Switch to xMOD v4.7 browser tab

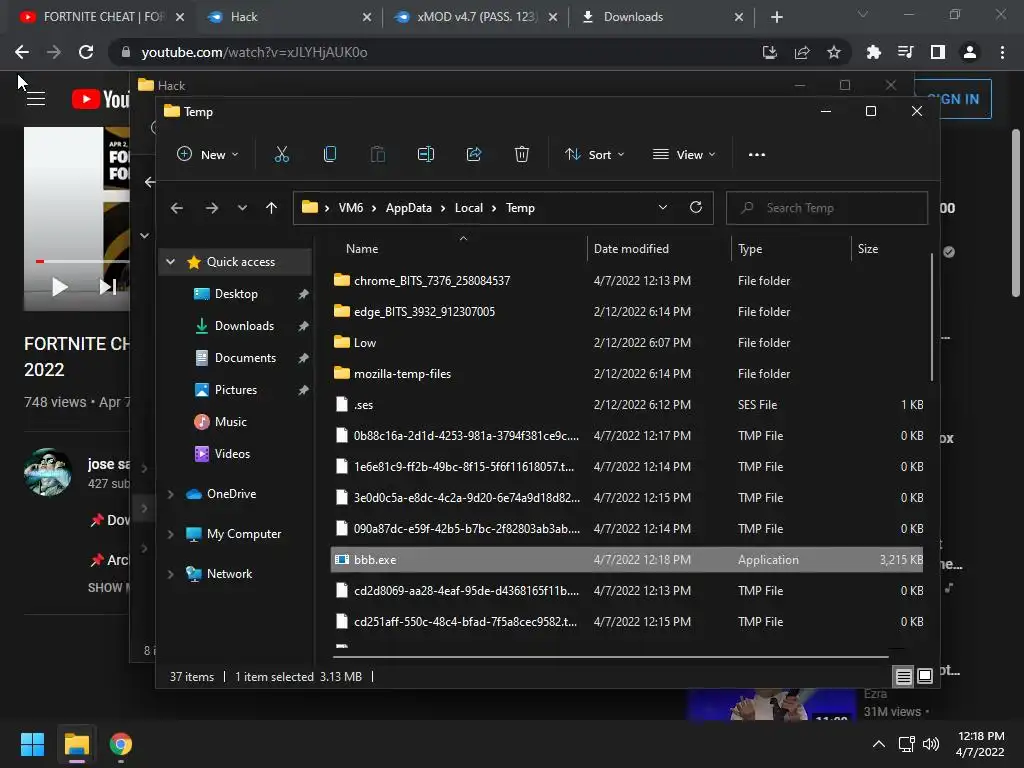[475, 17]
